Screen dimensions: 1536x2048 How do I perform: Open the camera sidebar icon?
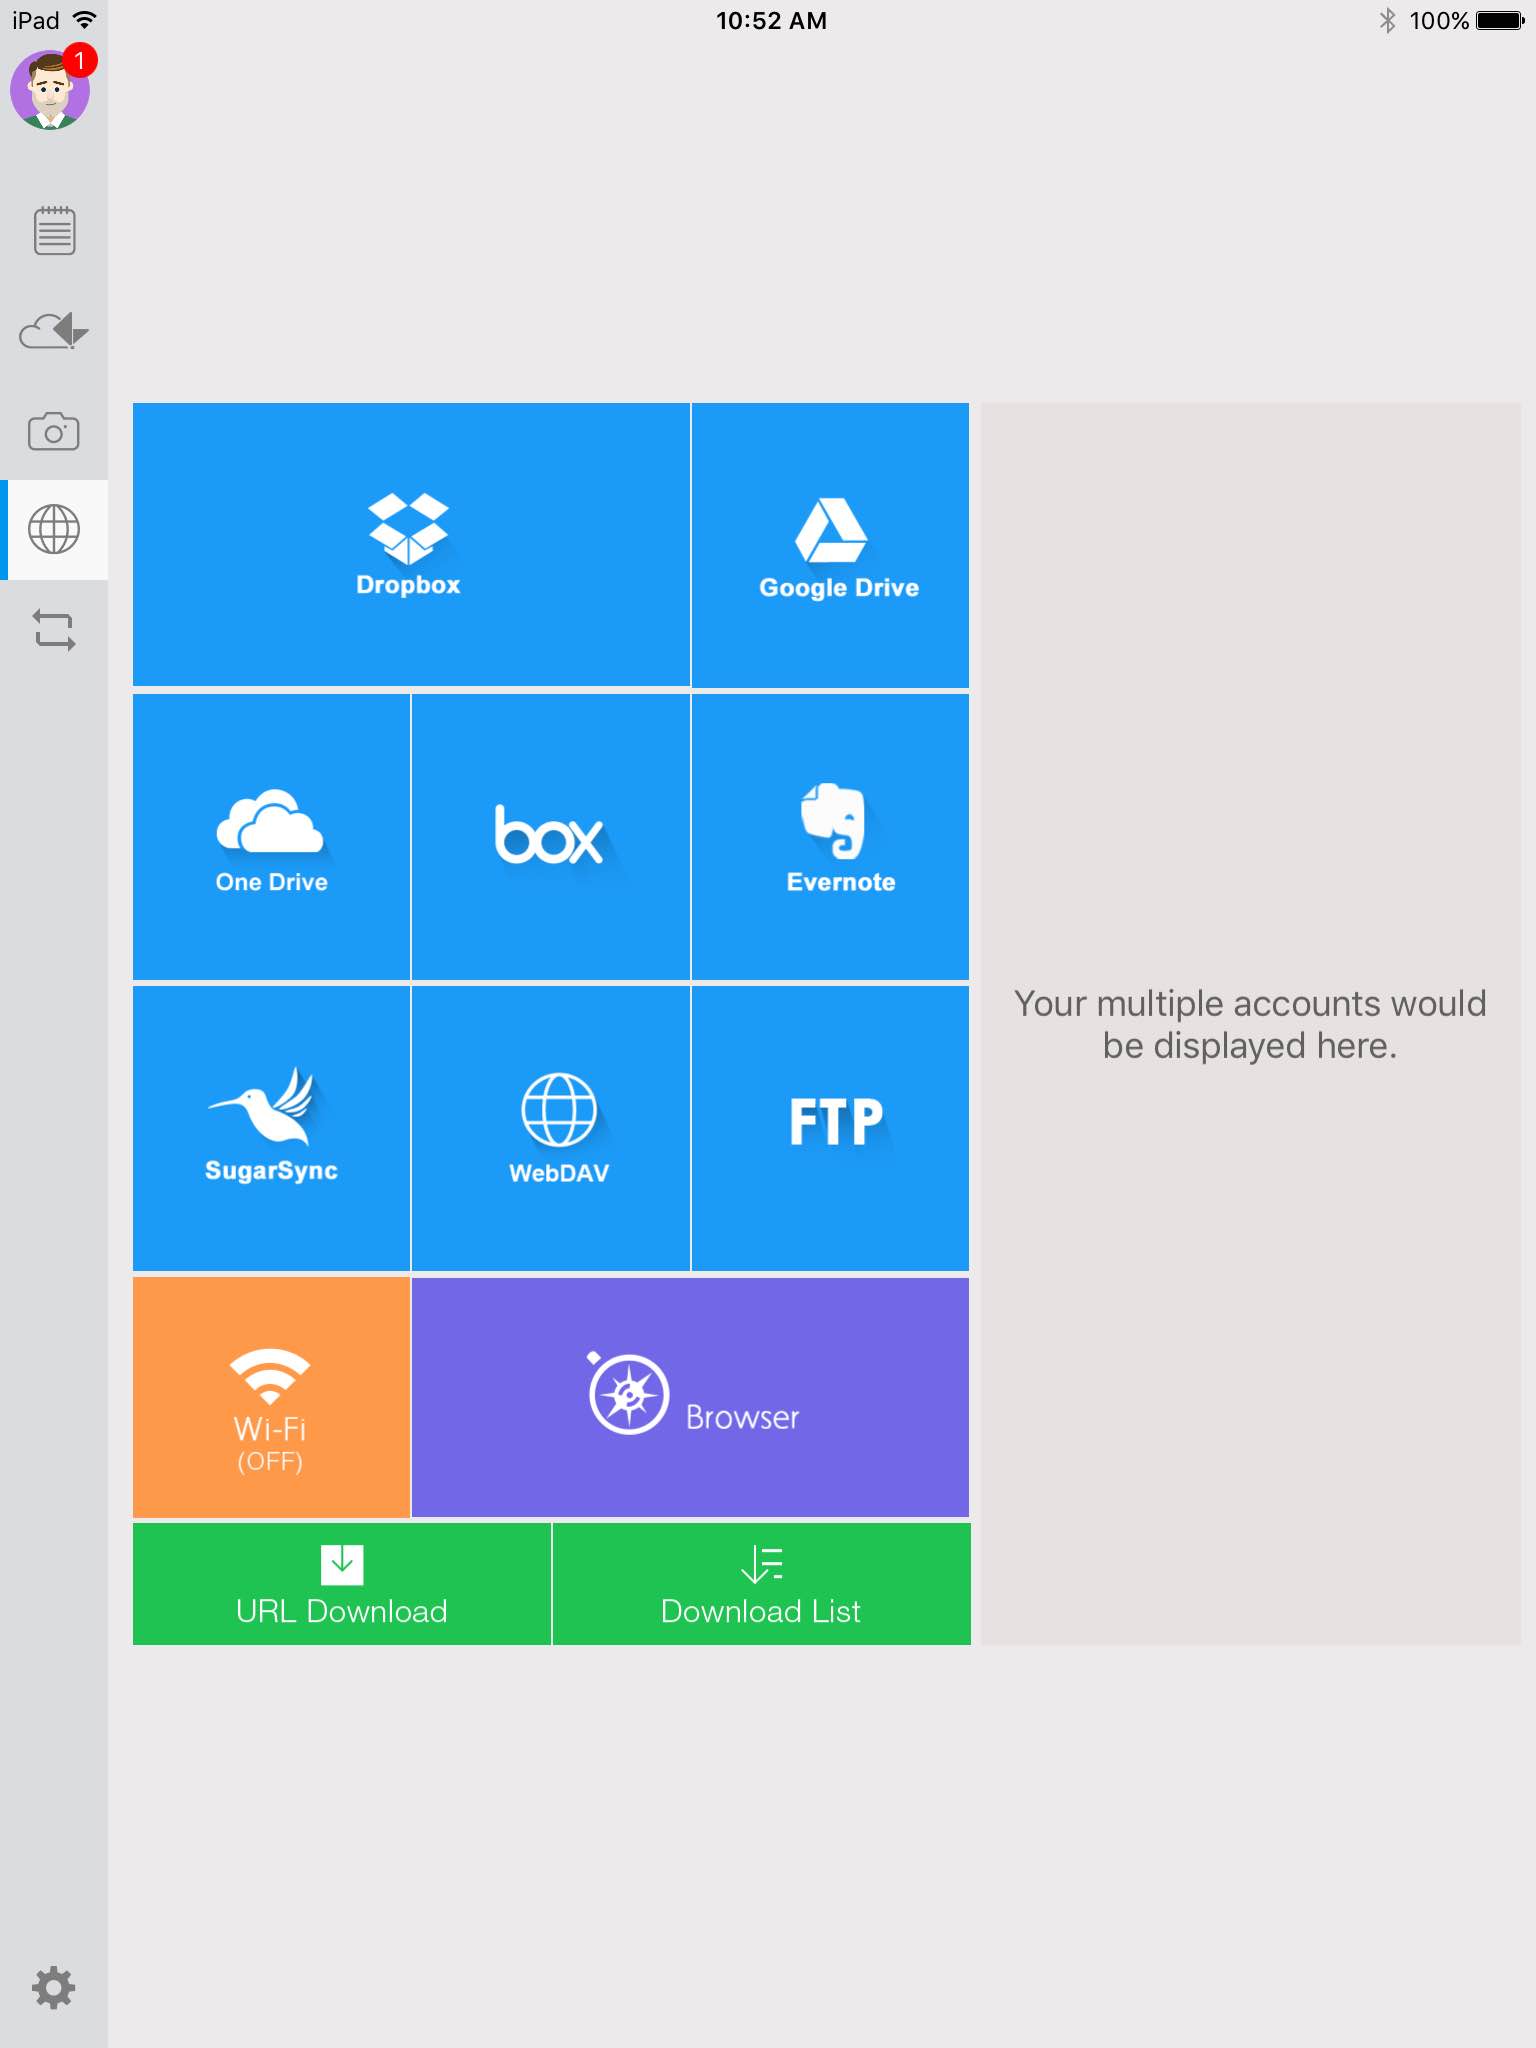tap(54, 431)
